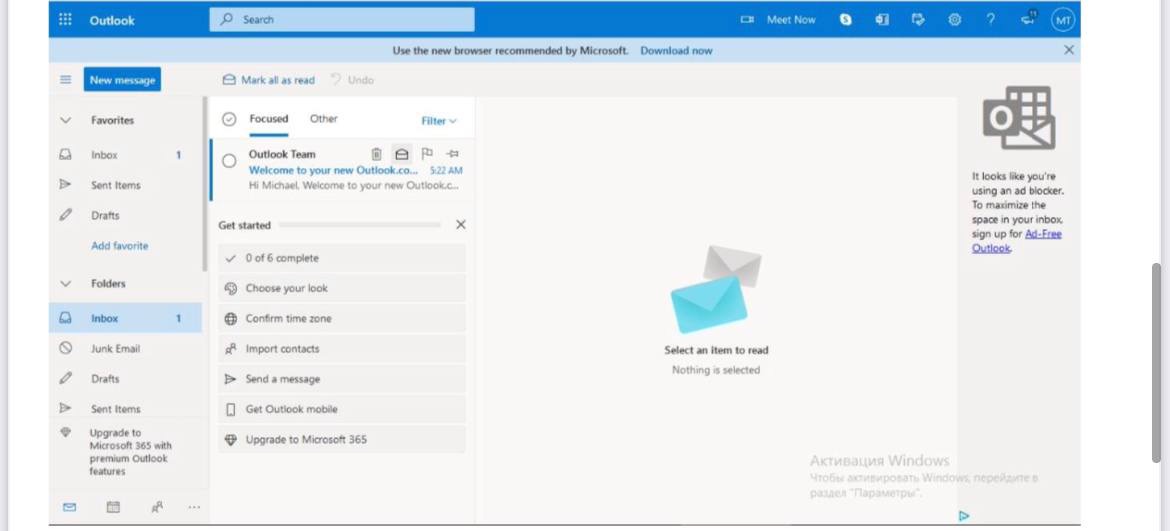
Task: Click the AdChoices triangle icon
Action: (x=964, y=515)
